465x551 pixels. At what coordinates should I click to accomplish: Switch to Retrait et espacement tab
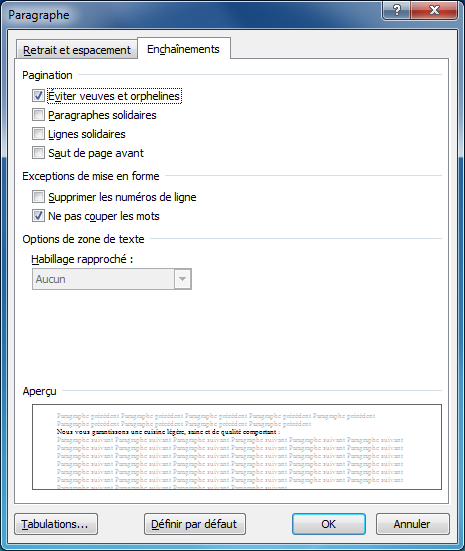tap(77, 50)
